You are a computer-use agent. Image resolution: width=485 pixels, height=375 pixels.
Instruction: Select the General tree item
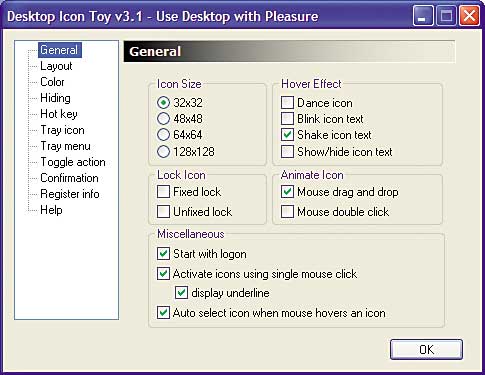[x=59, y=50]
